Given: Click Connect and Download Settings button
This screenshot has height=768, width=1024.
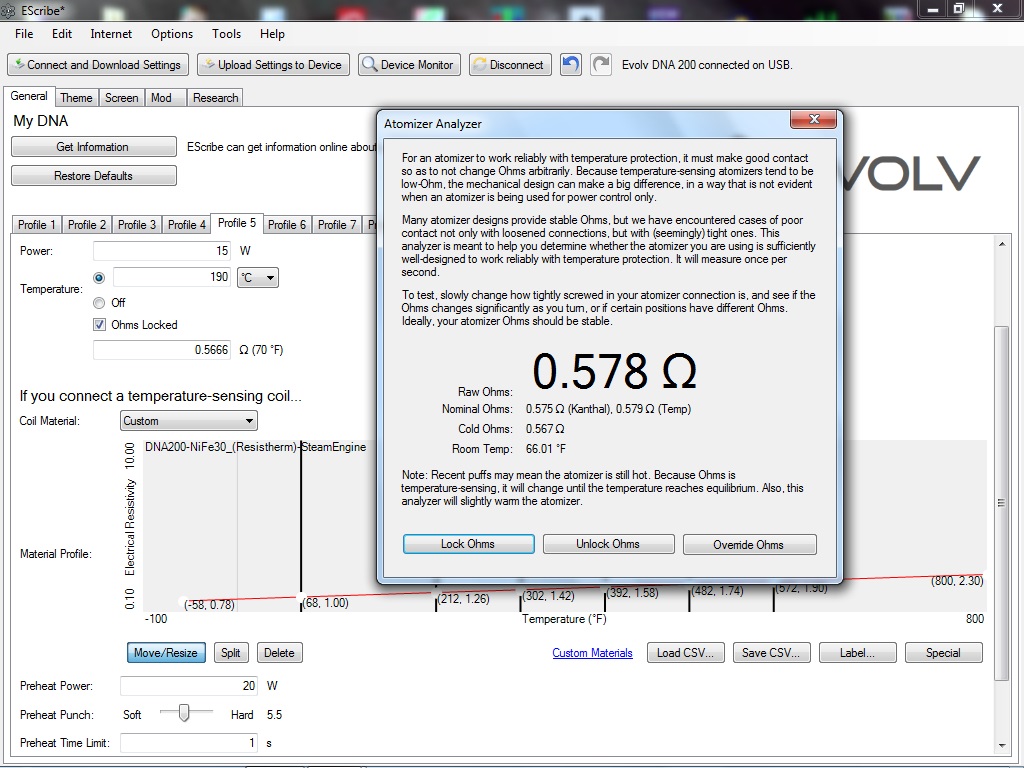Looking at the screenshot, I should click(x=98, y=65).
